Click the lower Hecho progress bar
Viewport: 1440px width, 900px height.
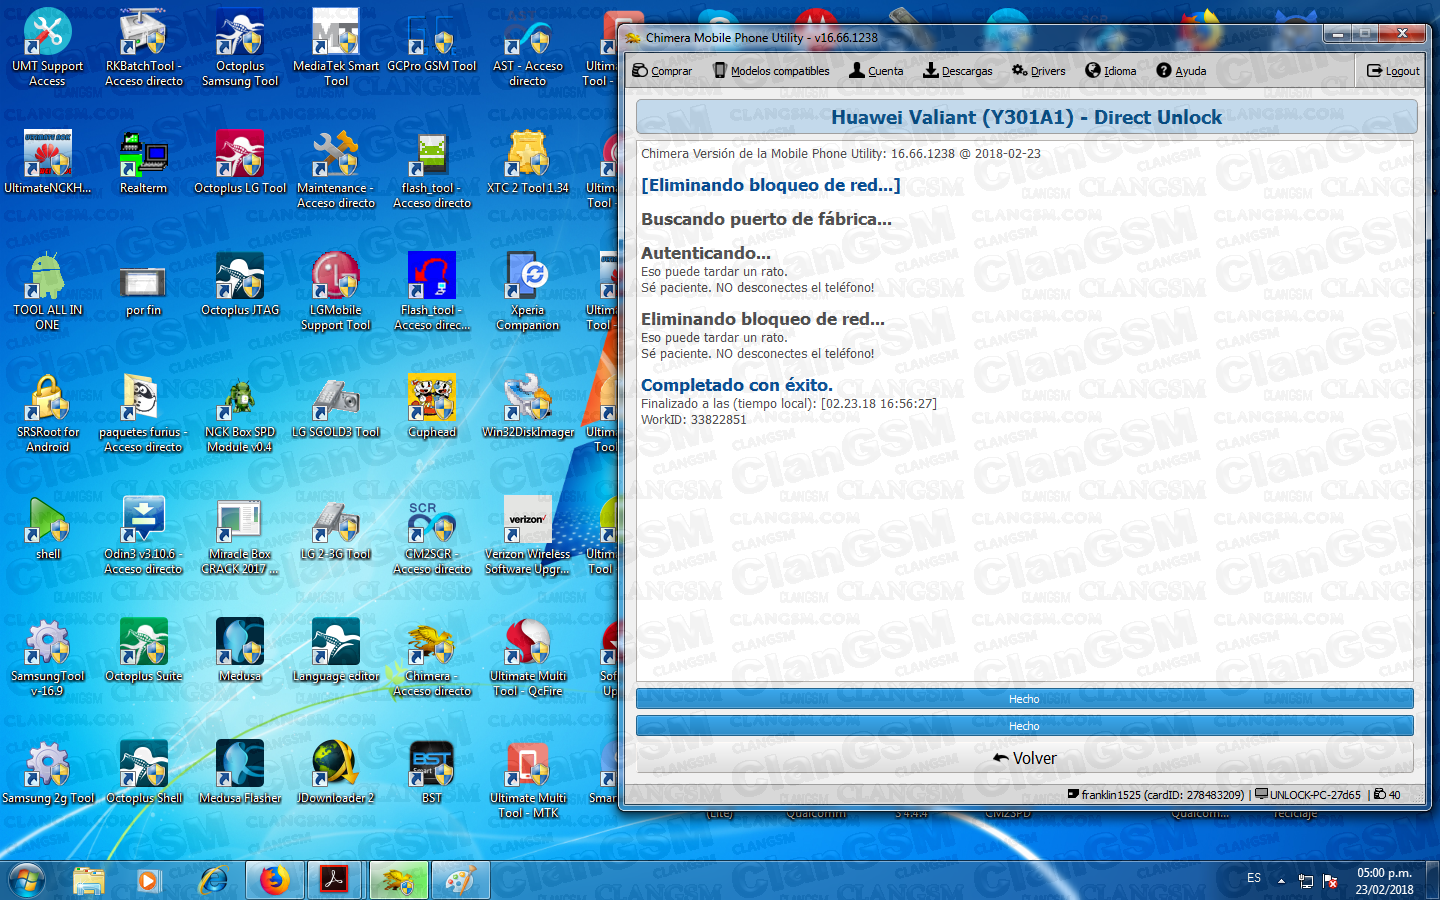point(1024,726)
